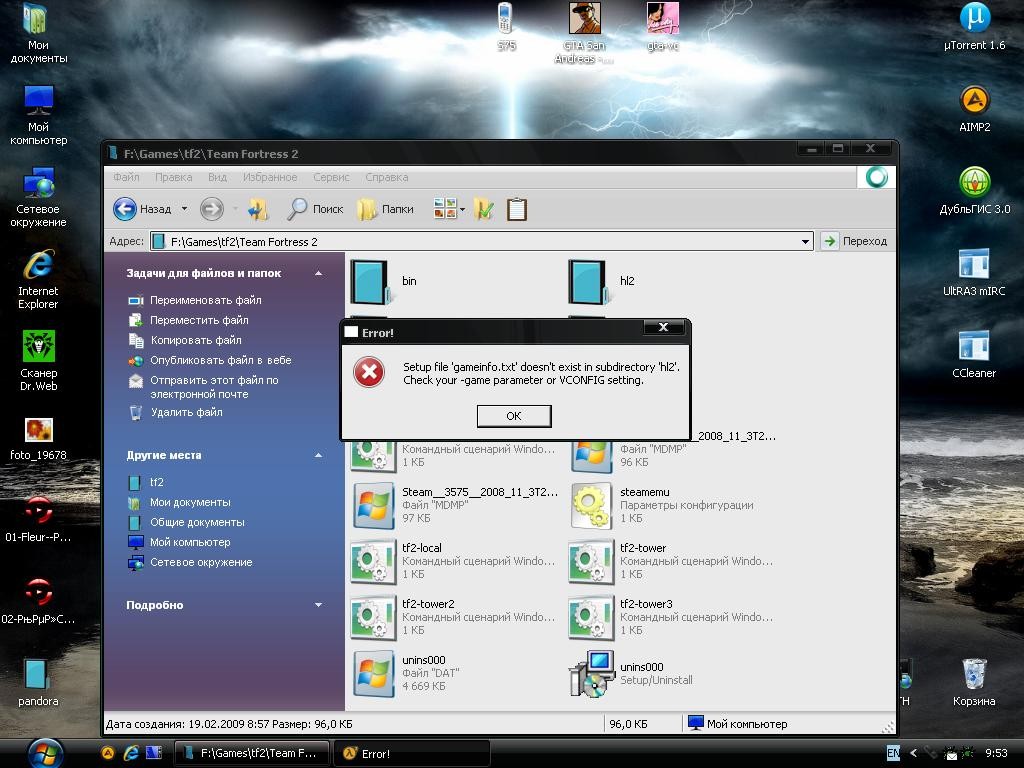Click the Удалить файл task link
Image resolution: width=1024 pixels, height=768 pixels.
point(186,412)
